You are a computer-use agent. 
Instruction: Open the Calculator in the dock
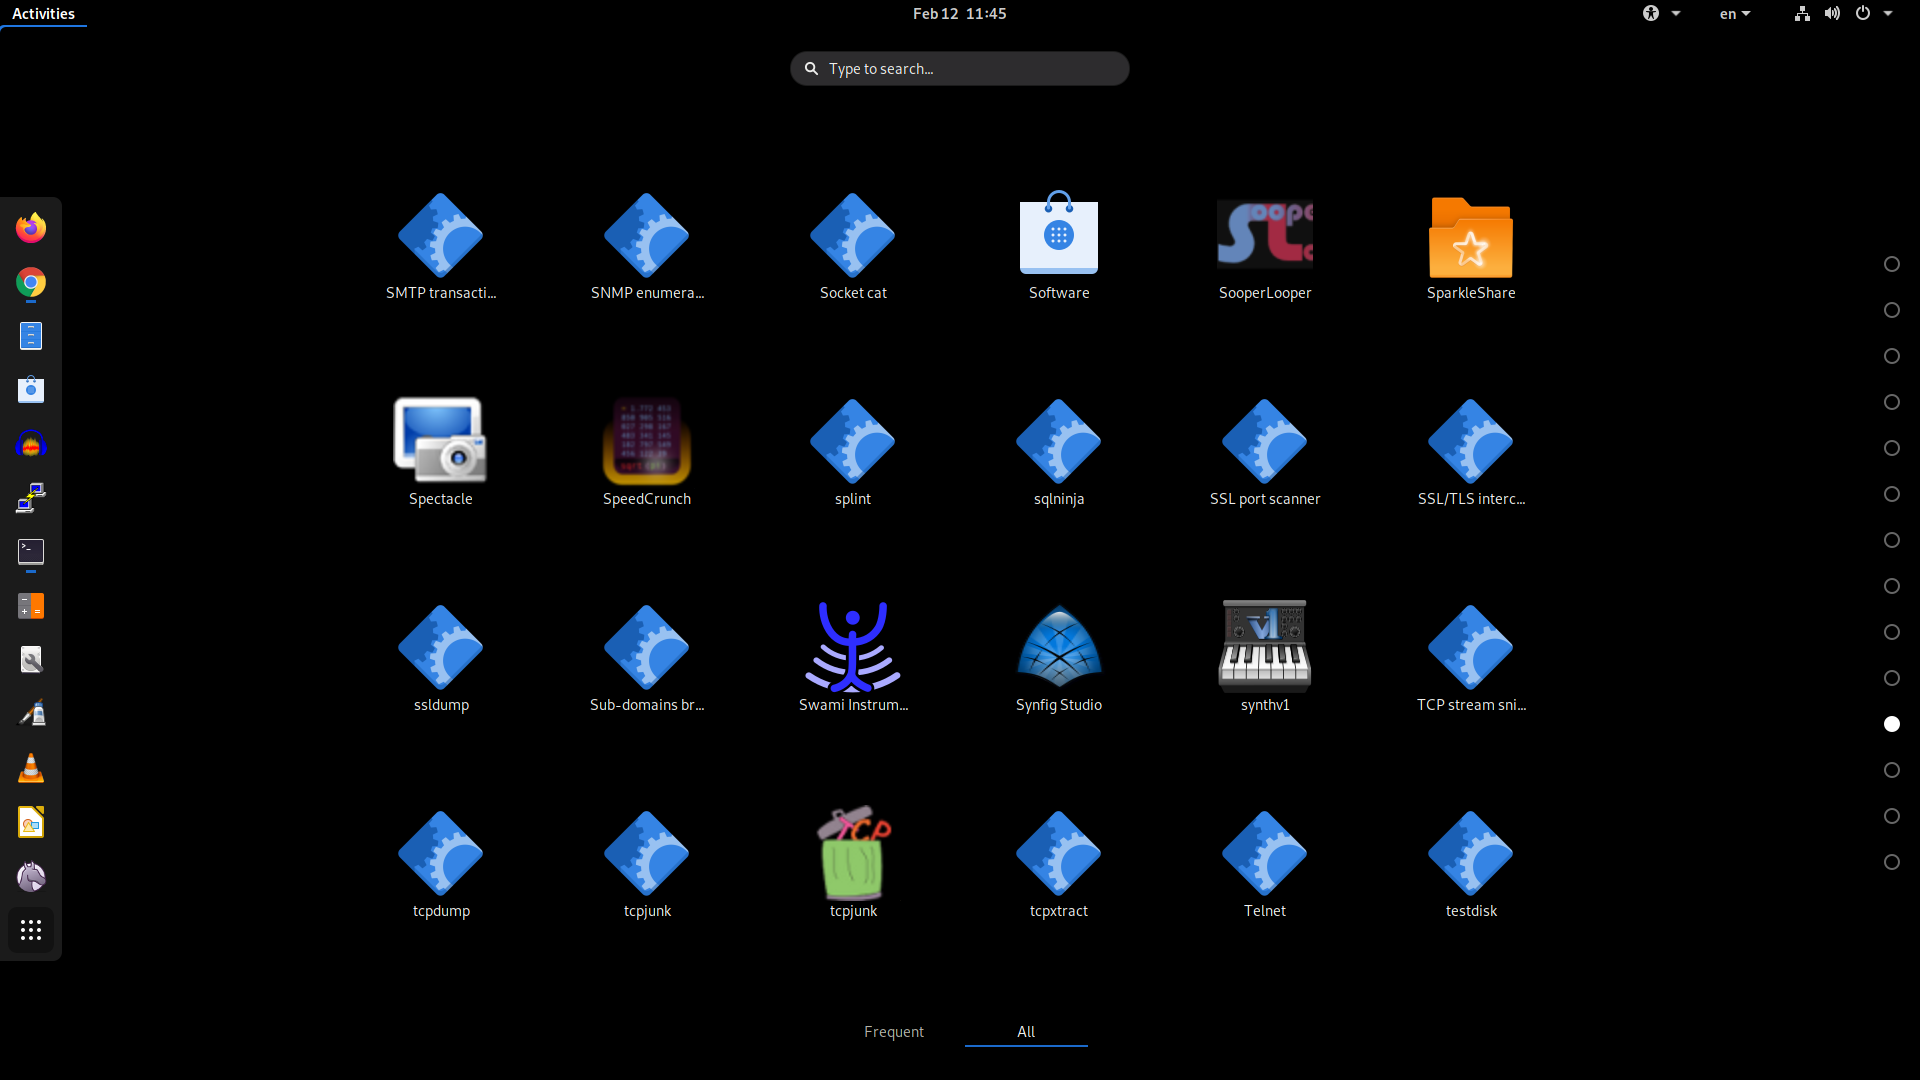31,606
